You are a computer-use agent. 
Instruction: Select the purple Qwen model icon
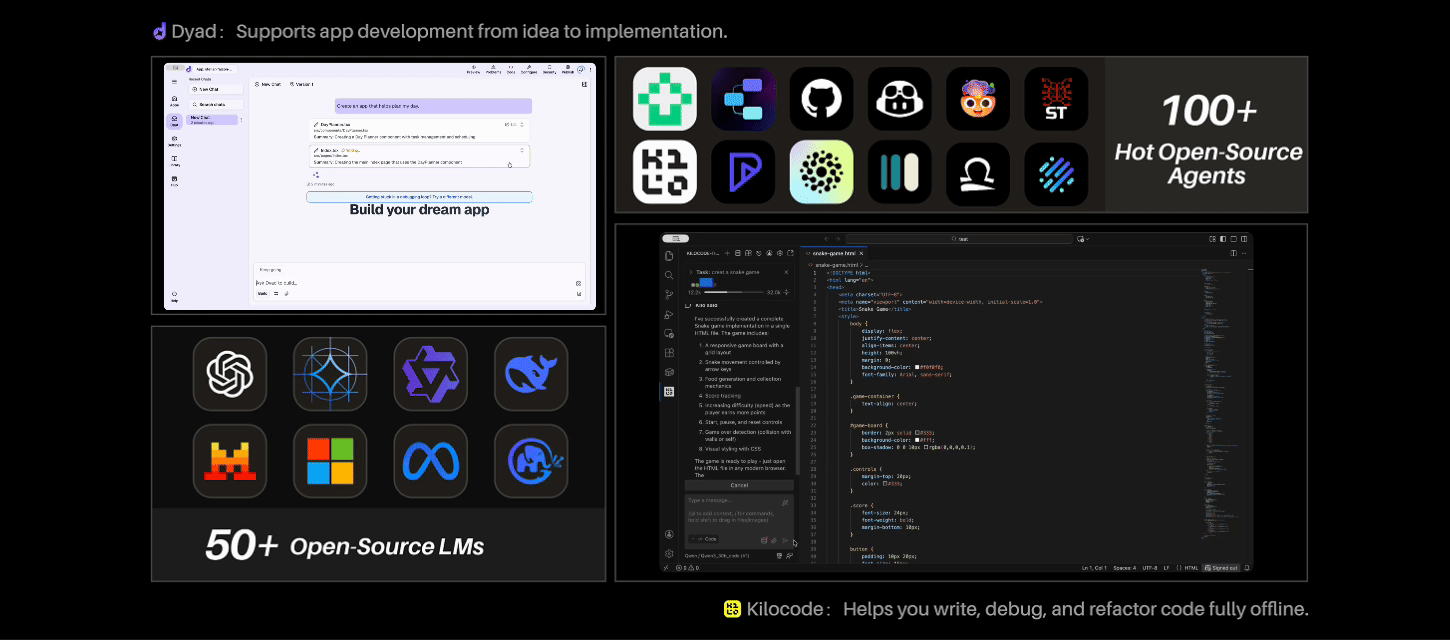tap(430, 374)
